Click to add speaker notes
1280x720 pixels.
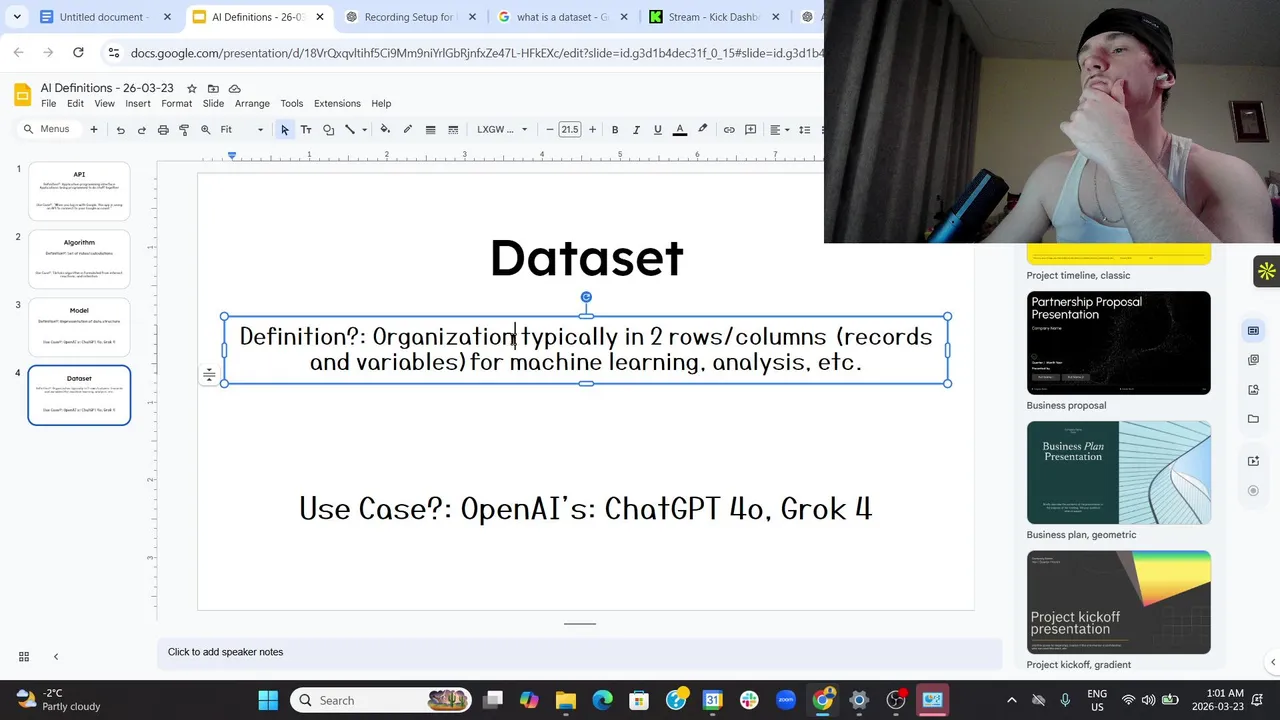[580, 652]
